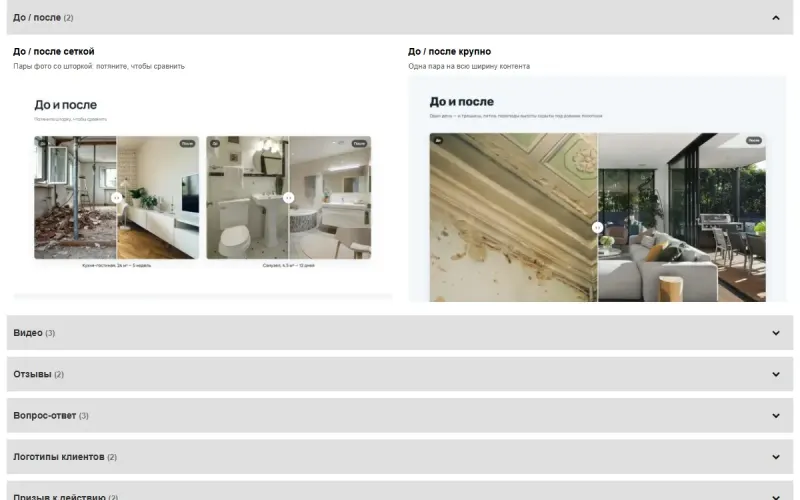The image size is (800, 500).
Task: Click the После badge on kitchen-living room pair
Action: click(x=187, y=143)
